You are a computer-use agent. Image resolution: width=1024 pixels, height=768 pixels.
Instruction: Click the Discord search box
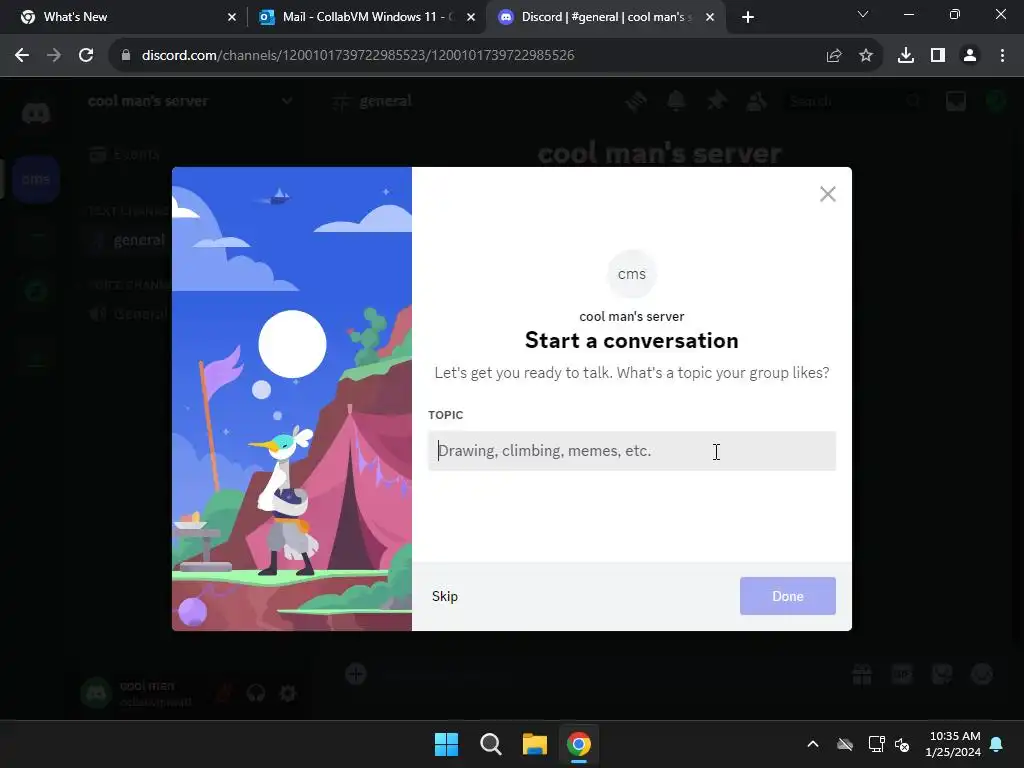(x=856, y=101)
